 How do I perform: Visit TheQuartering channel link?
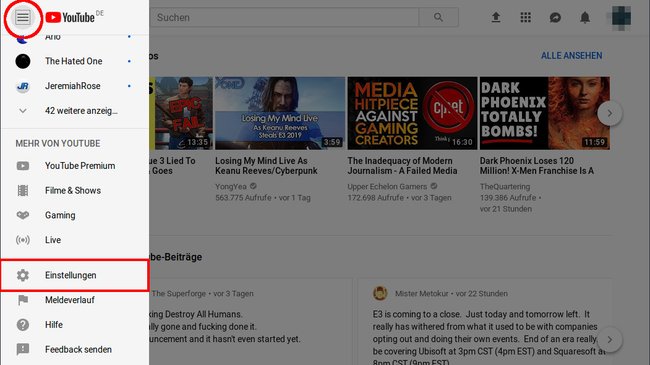505,187
